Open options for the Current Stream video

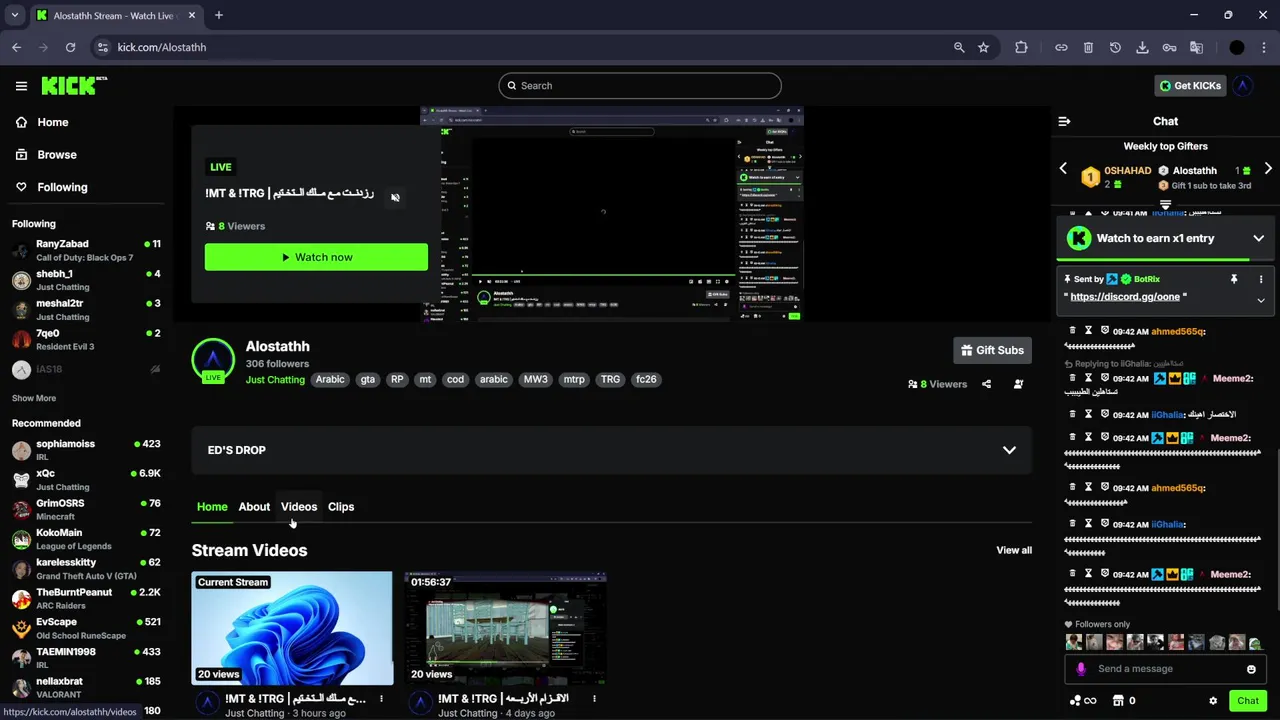coord(381,699)
